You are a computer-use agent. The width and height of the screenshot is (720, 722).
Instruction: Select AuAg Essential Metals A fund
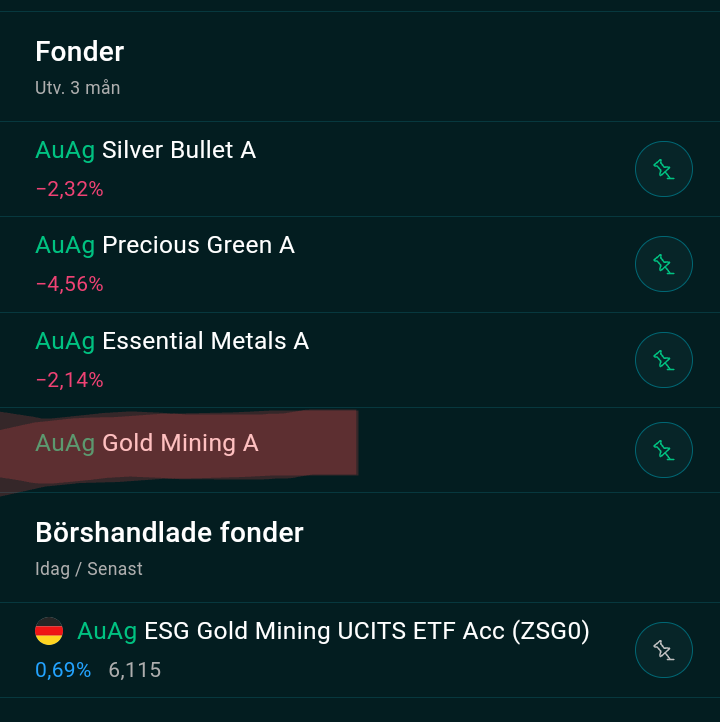tap(172, 341)
